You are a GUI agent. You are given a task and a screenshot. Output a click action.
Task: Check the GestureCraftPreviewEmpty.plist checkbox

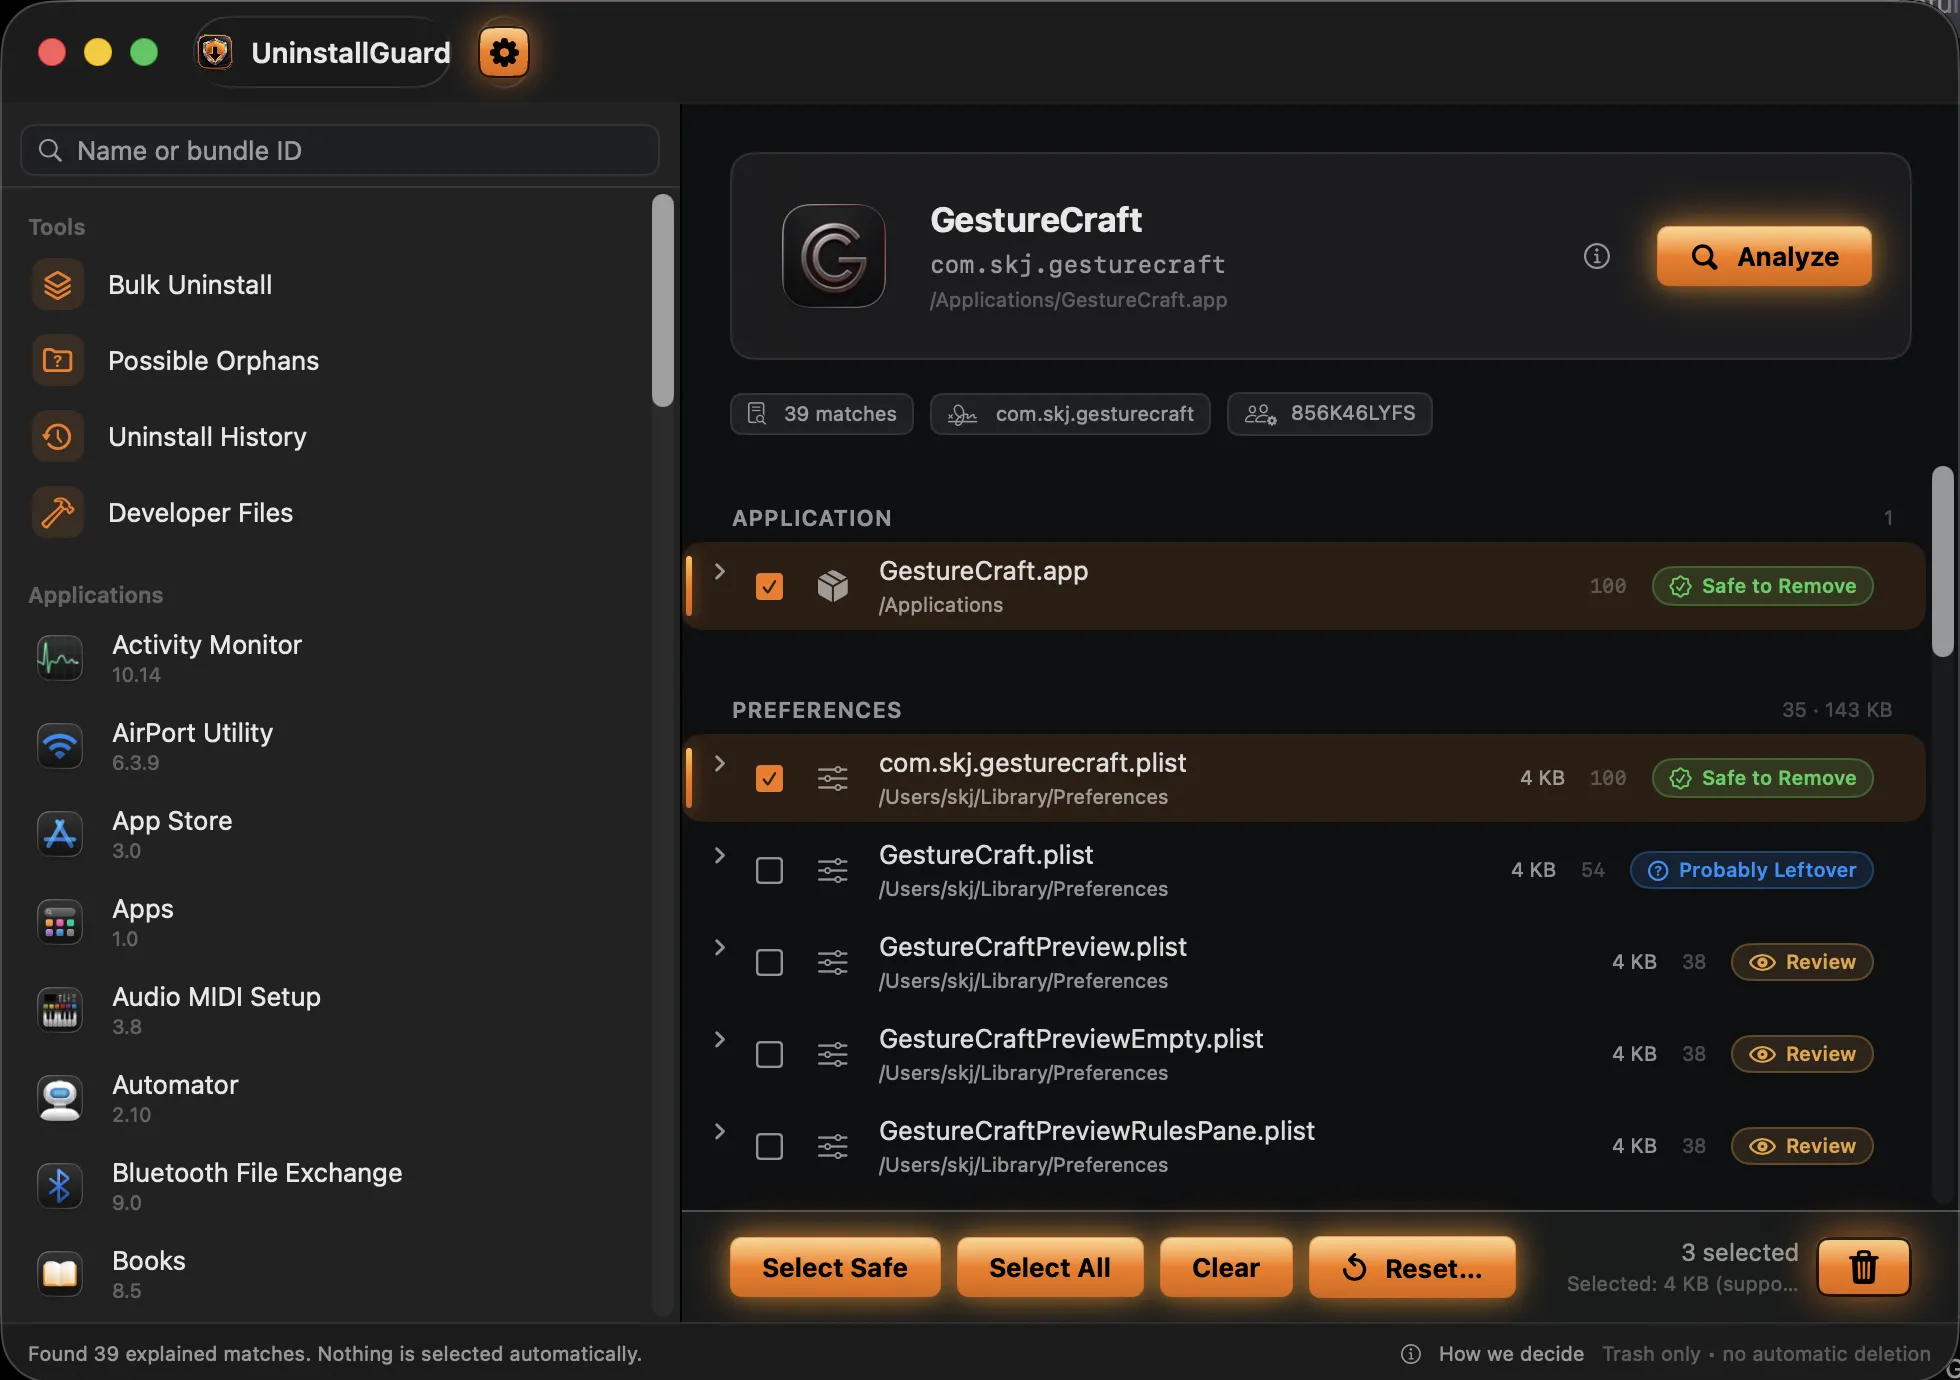tap(769, 1054)
